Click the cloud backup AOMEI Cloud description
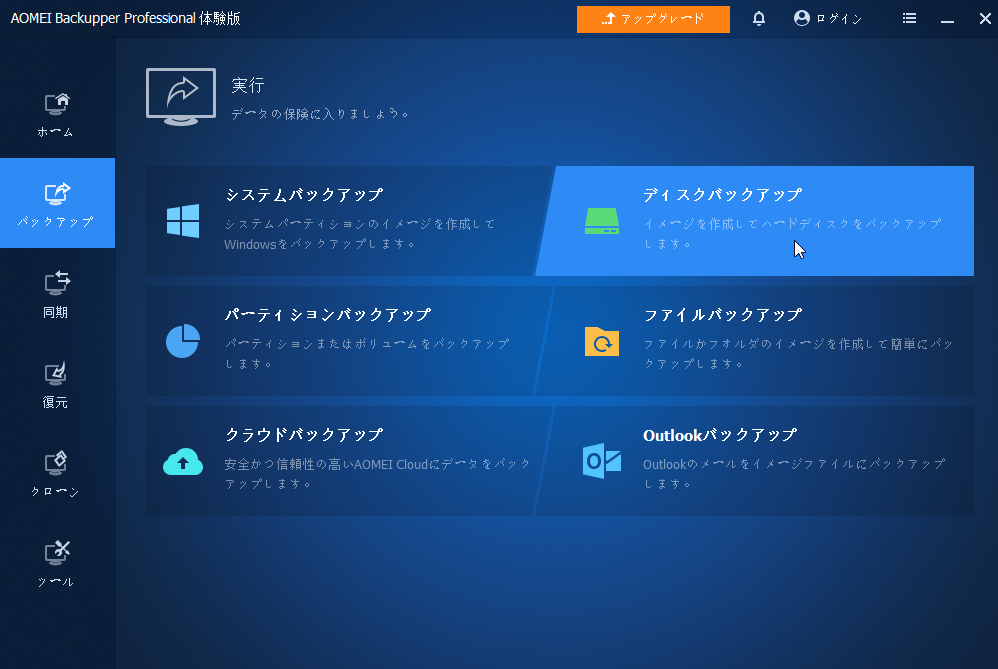Viewport: 998px width, 669px height. coord(377,474)
